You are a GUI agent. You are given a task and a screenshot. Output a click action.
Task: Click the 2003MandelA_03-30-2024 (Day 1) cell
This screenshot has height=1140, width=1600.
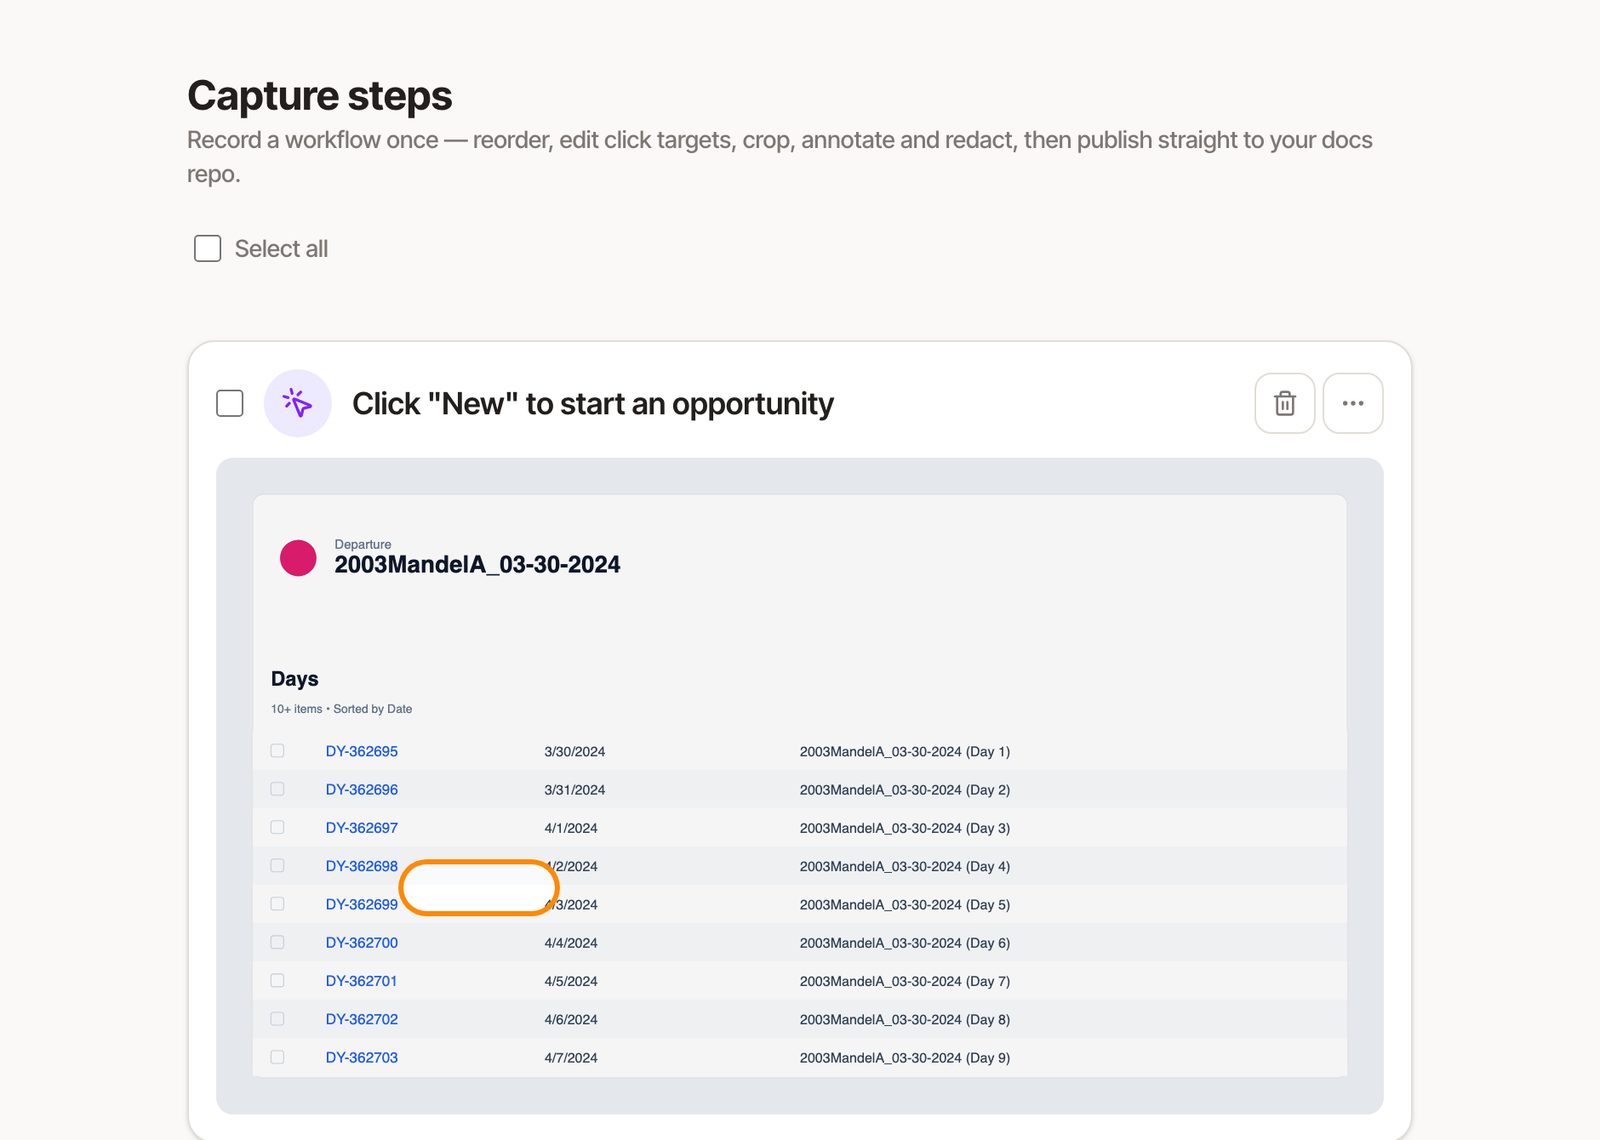point(904,752)
